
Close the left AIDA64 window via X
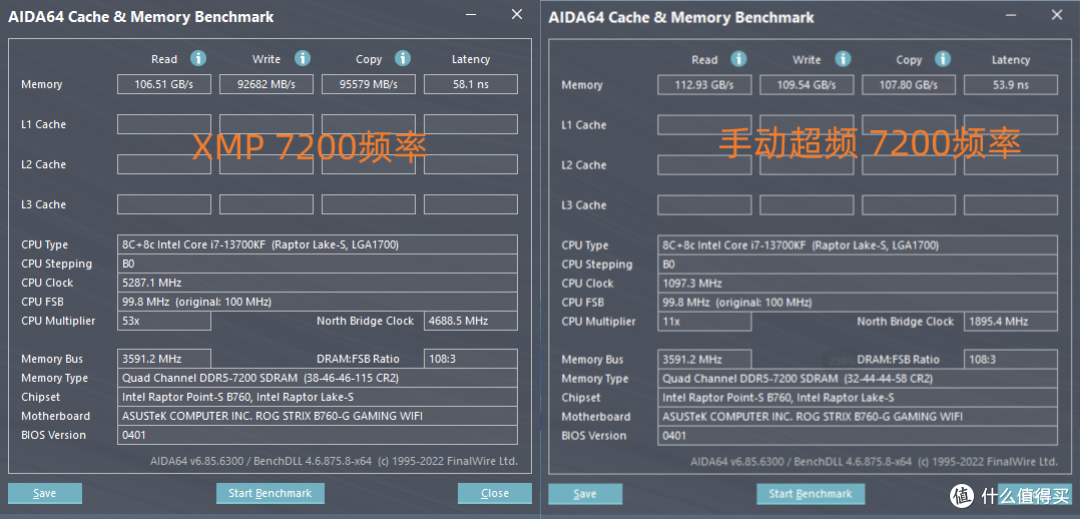coord(517,14)
